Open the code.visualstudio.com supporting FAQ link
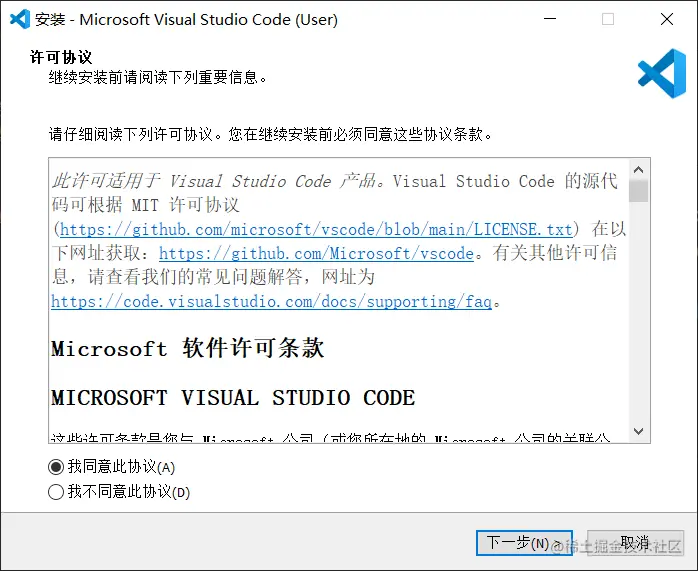The width and height of the screenshot is (698, 571). pos(272,302)
